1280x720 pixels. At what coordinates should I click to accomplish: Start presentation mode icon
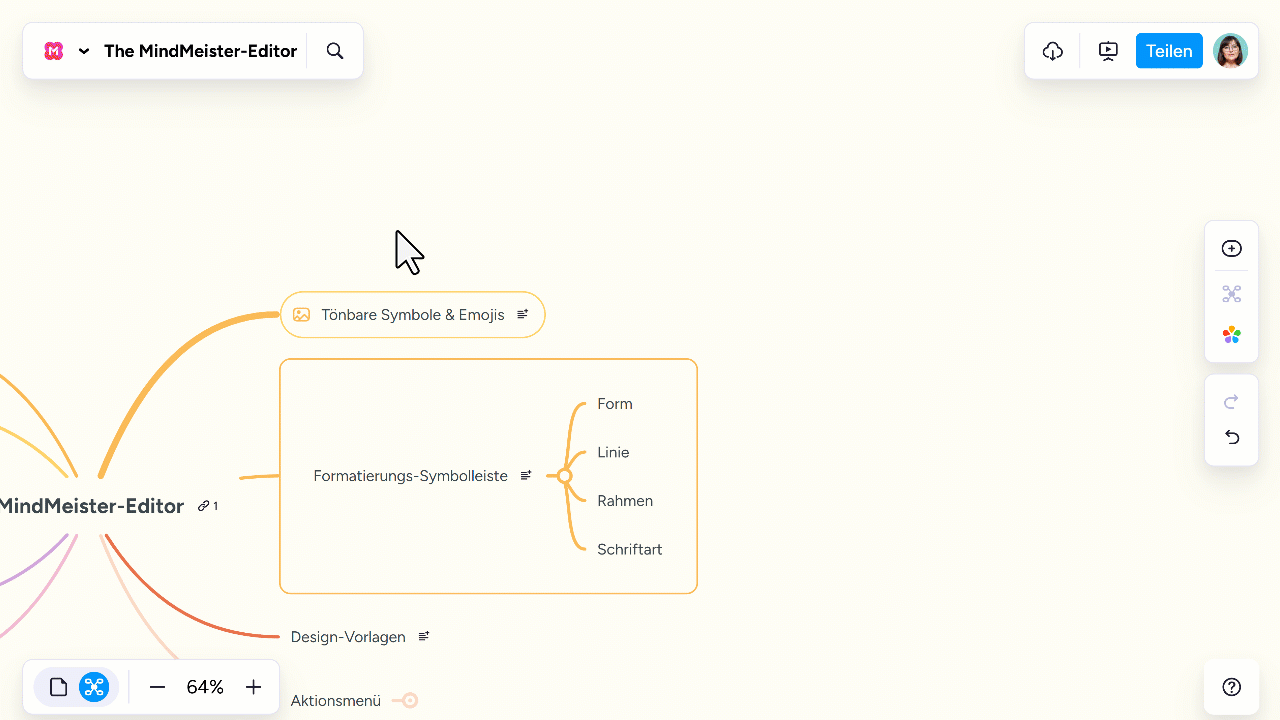[x=1108, y=51]
